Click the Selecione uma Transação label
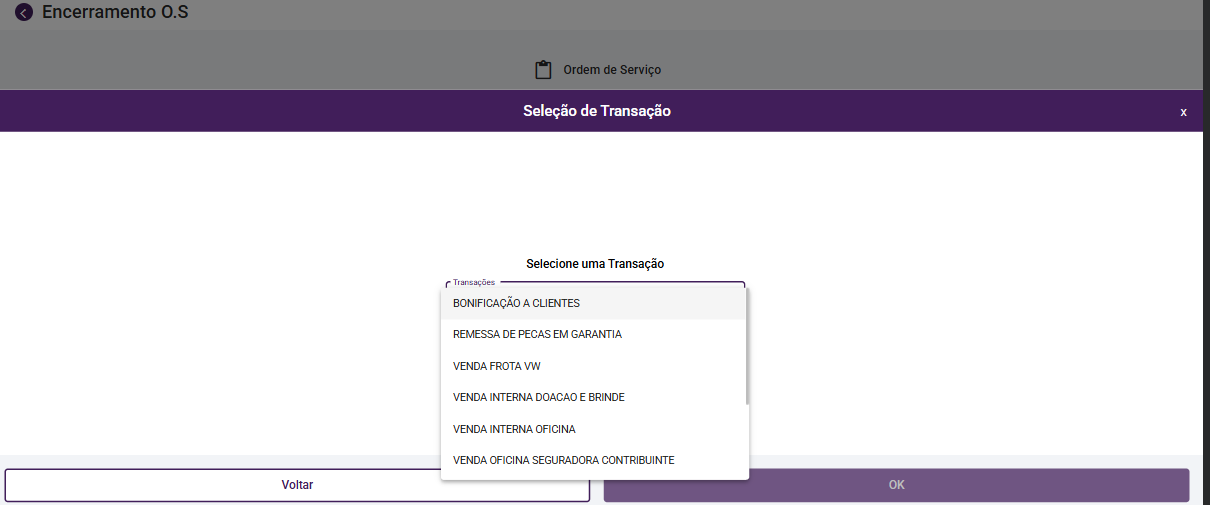 click(595, 264)
